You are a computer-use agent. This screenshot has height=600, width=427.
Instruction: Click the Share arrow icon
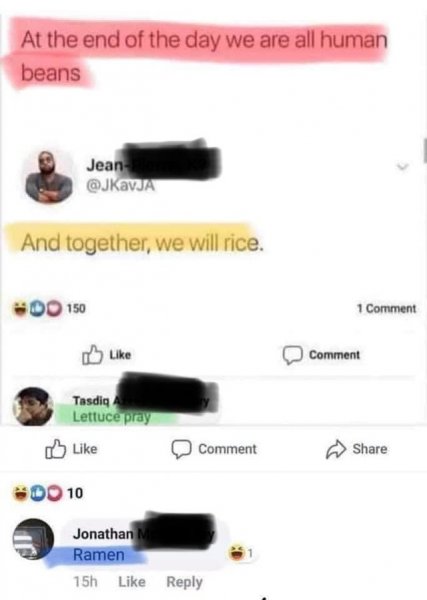click(x=336, y=449)
